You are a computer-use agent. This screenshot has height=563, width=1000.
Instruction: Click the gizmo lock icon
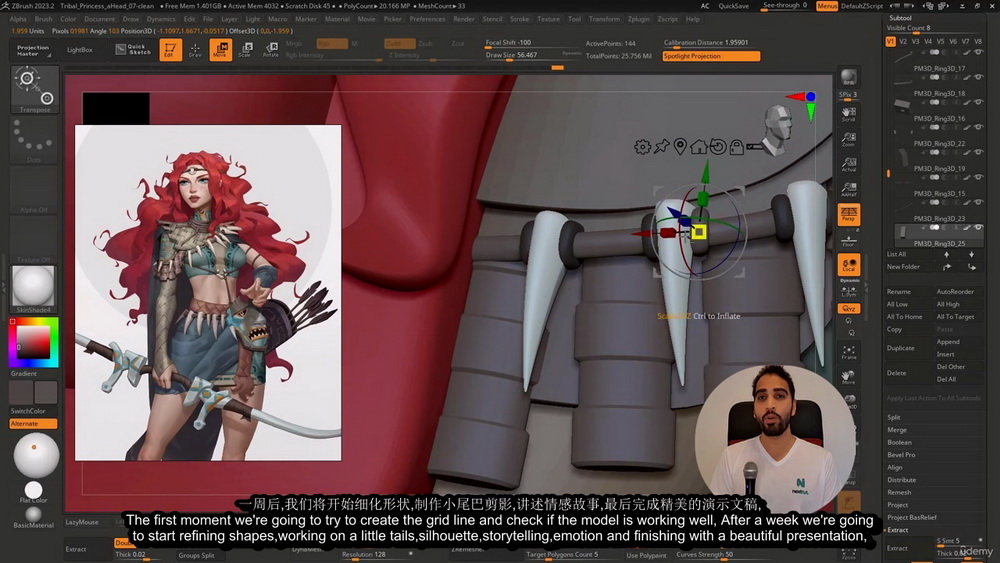pyautogui.click(x=737, y=147)
